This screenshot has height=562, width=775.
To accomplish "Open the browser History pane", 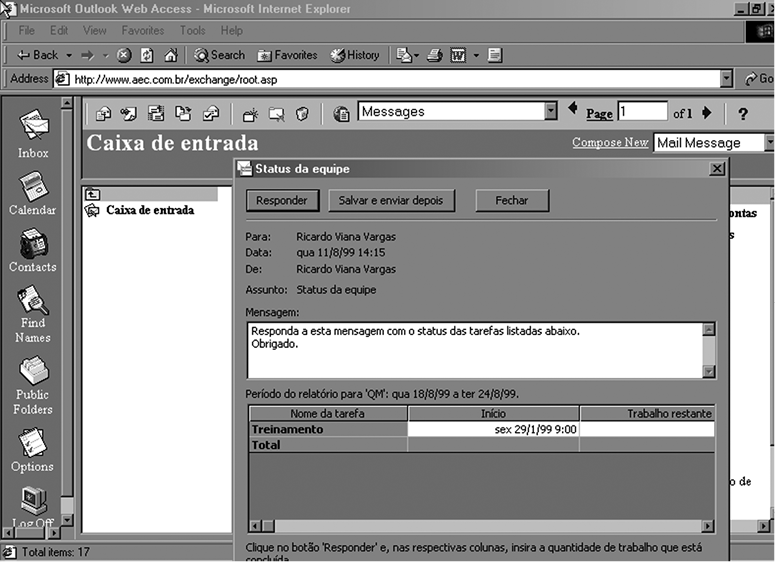I will 355,55.
